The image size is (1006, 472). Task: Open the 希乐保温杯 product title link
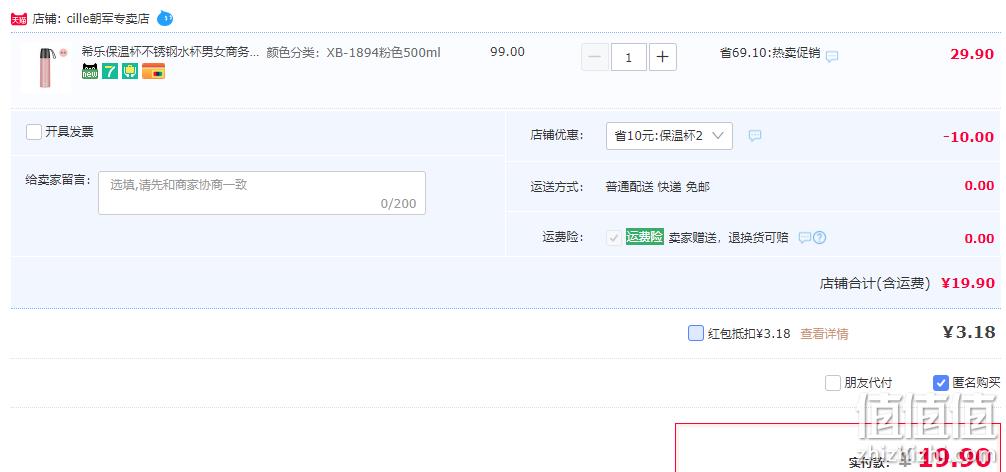coord(171,52)
